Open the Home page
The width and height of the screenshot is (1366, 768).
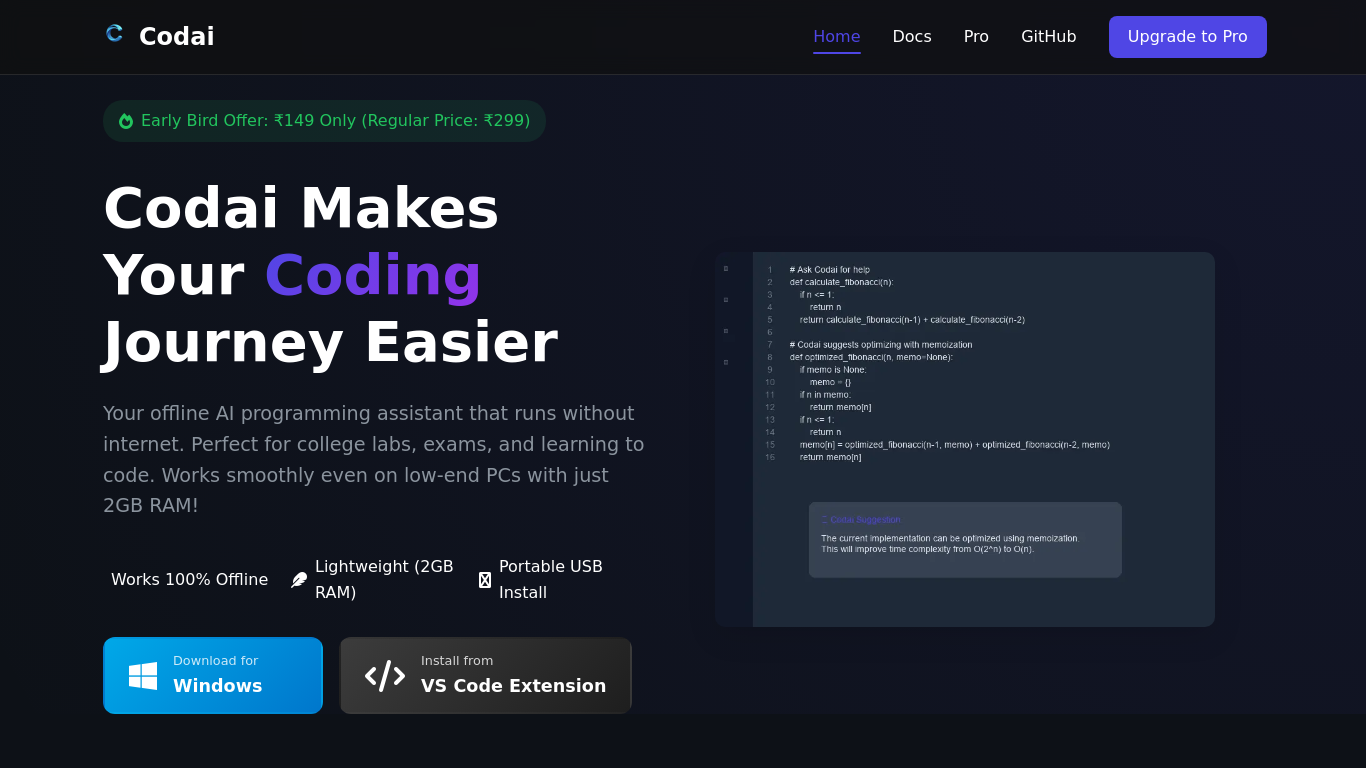click(836, 36)
